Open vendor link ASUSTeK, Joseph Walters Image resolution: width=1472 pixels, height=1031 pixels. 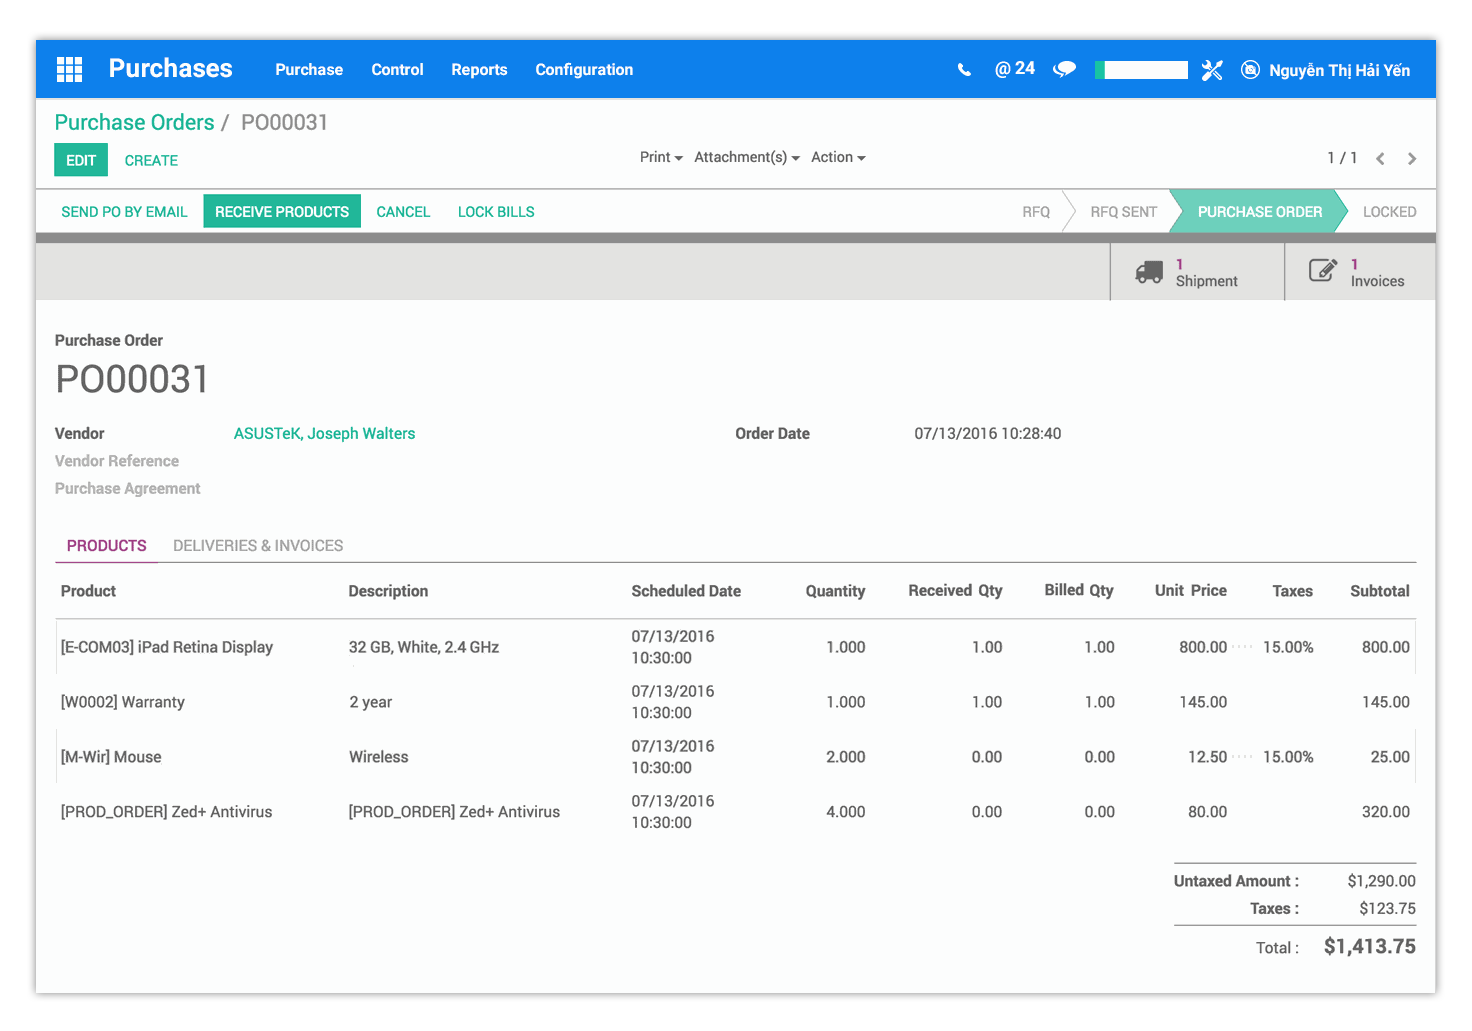click(x=324, y=433)
